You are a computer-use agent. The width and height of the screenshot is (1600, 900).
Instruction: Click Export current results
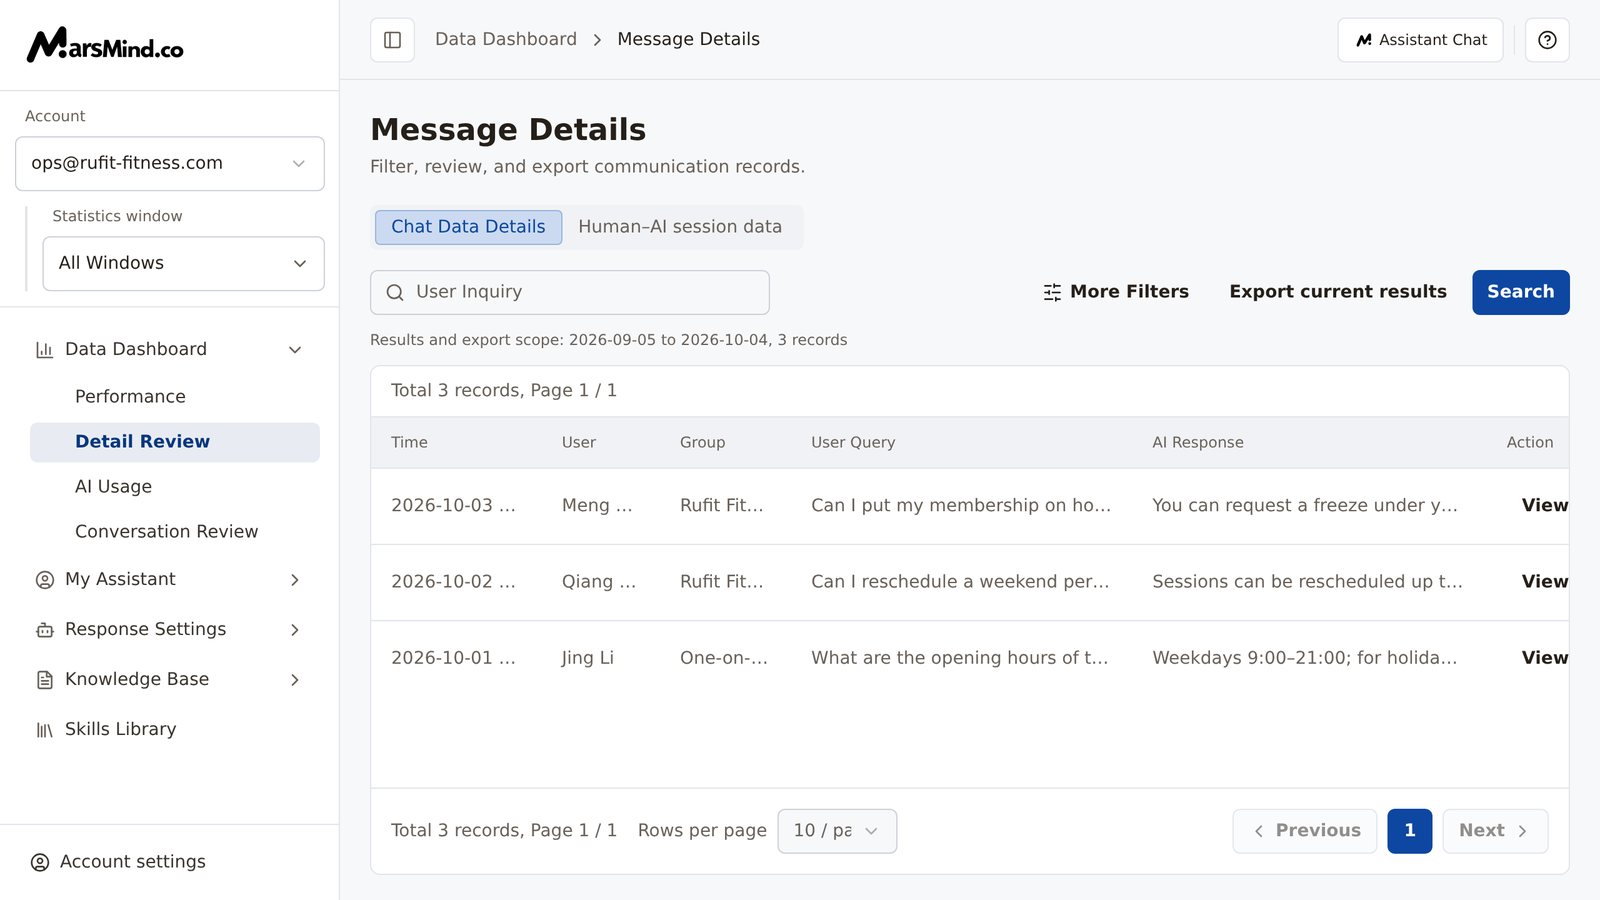tap(1338, 292)
